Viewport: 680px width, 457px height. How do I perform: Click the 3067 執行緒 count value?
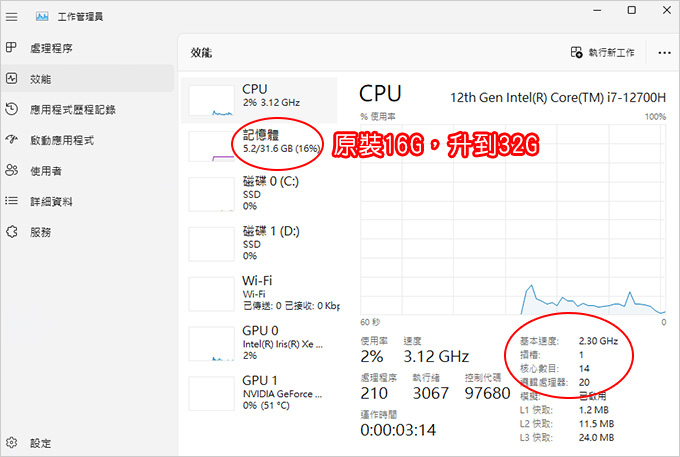431,393
